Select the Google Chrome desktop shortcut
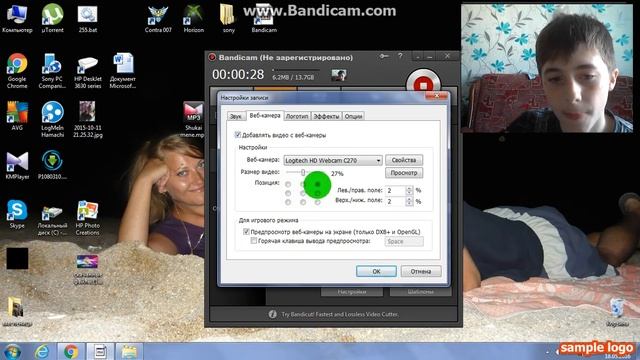640x360 pixels. pos(17,71)
